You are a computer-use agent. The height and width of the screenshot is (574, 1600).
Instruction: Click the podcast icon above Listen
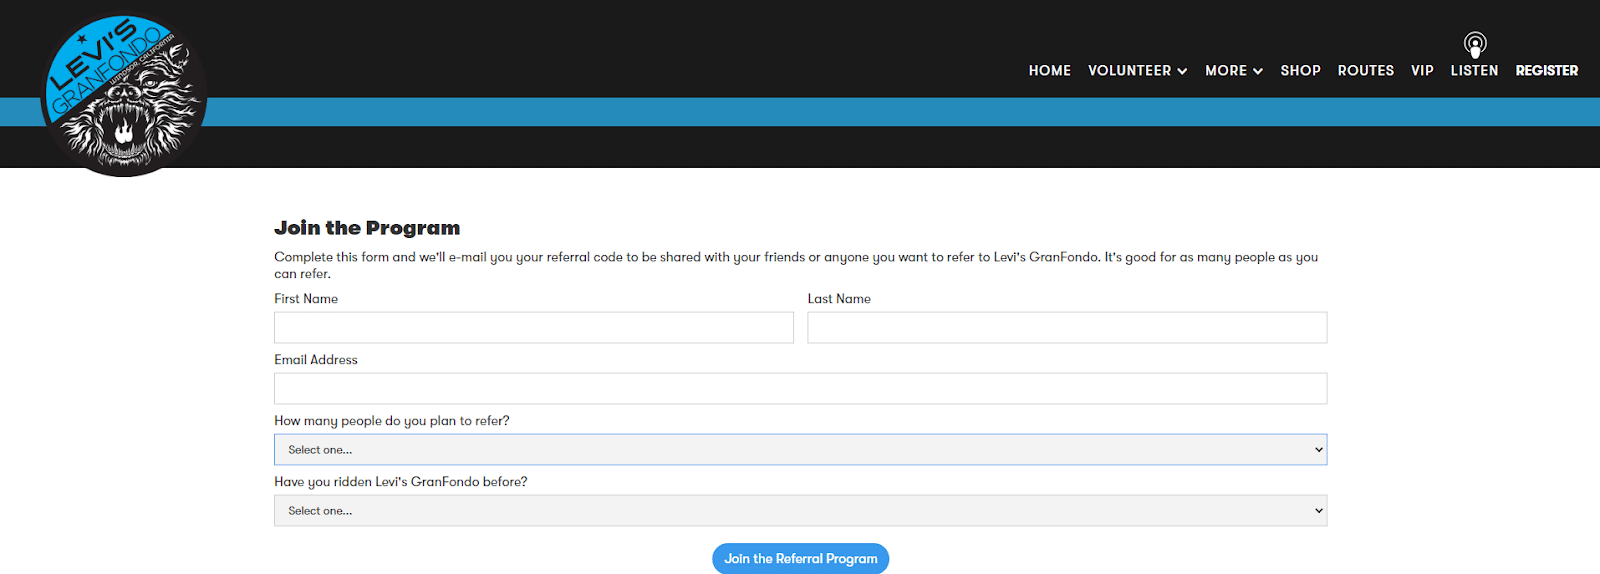1475,44
